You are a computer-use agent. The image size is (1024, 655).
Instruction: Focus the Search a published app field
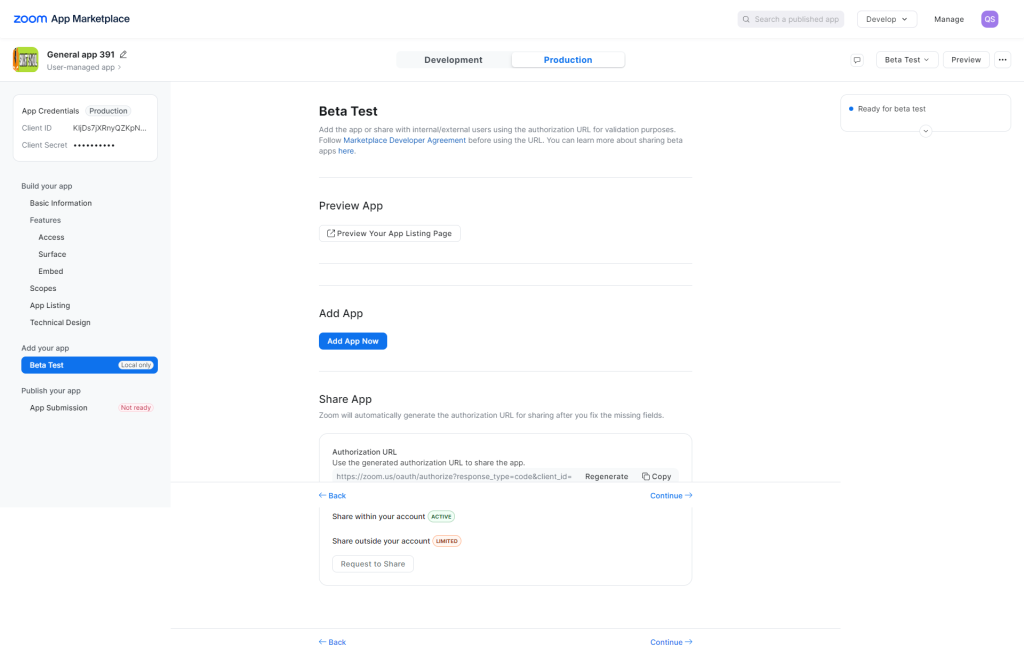(x=791, y=19)
